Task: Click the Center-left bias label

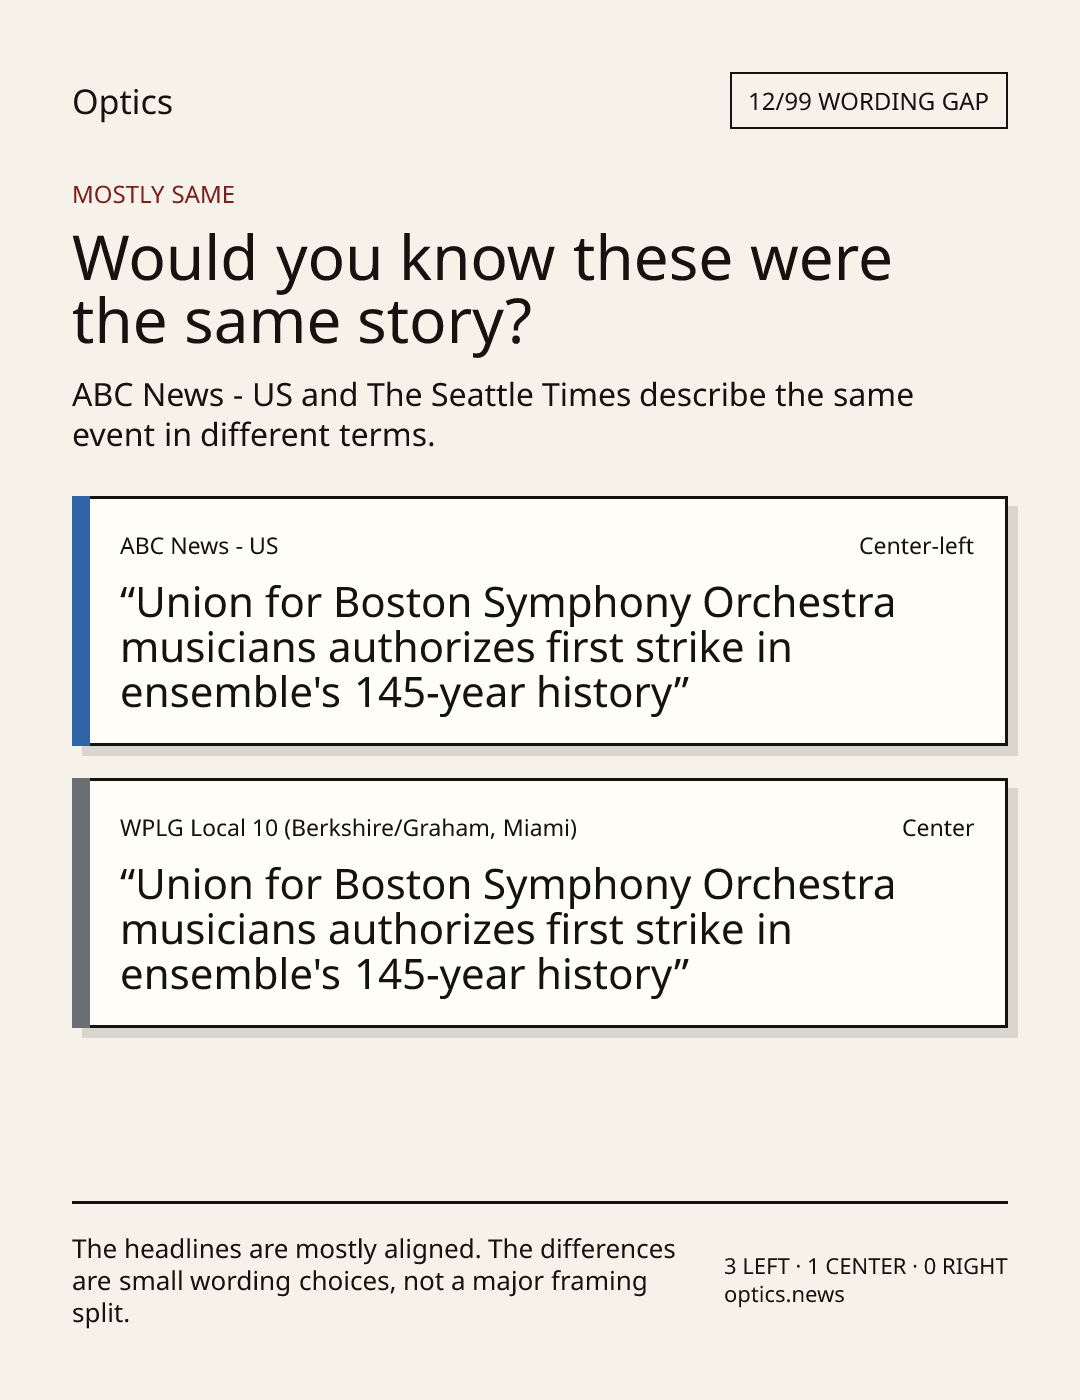Action: tap(916, 546)
